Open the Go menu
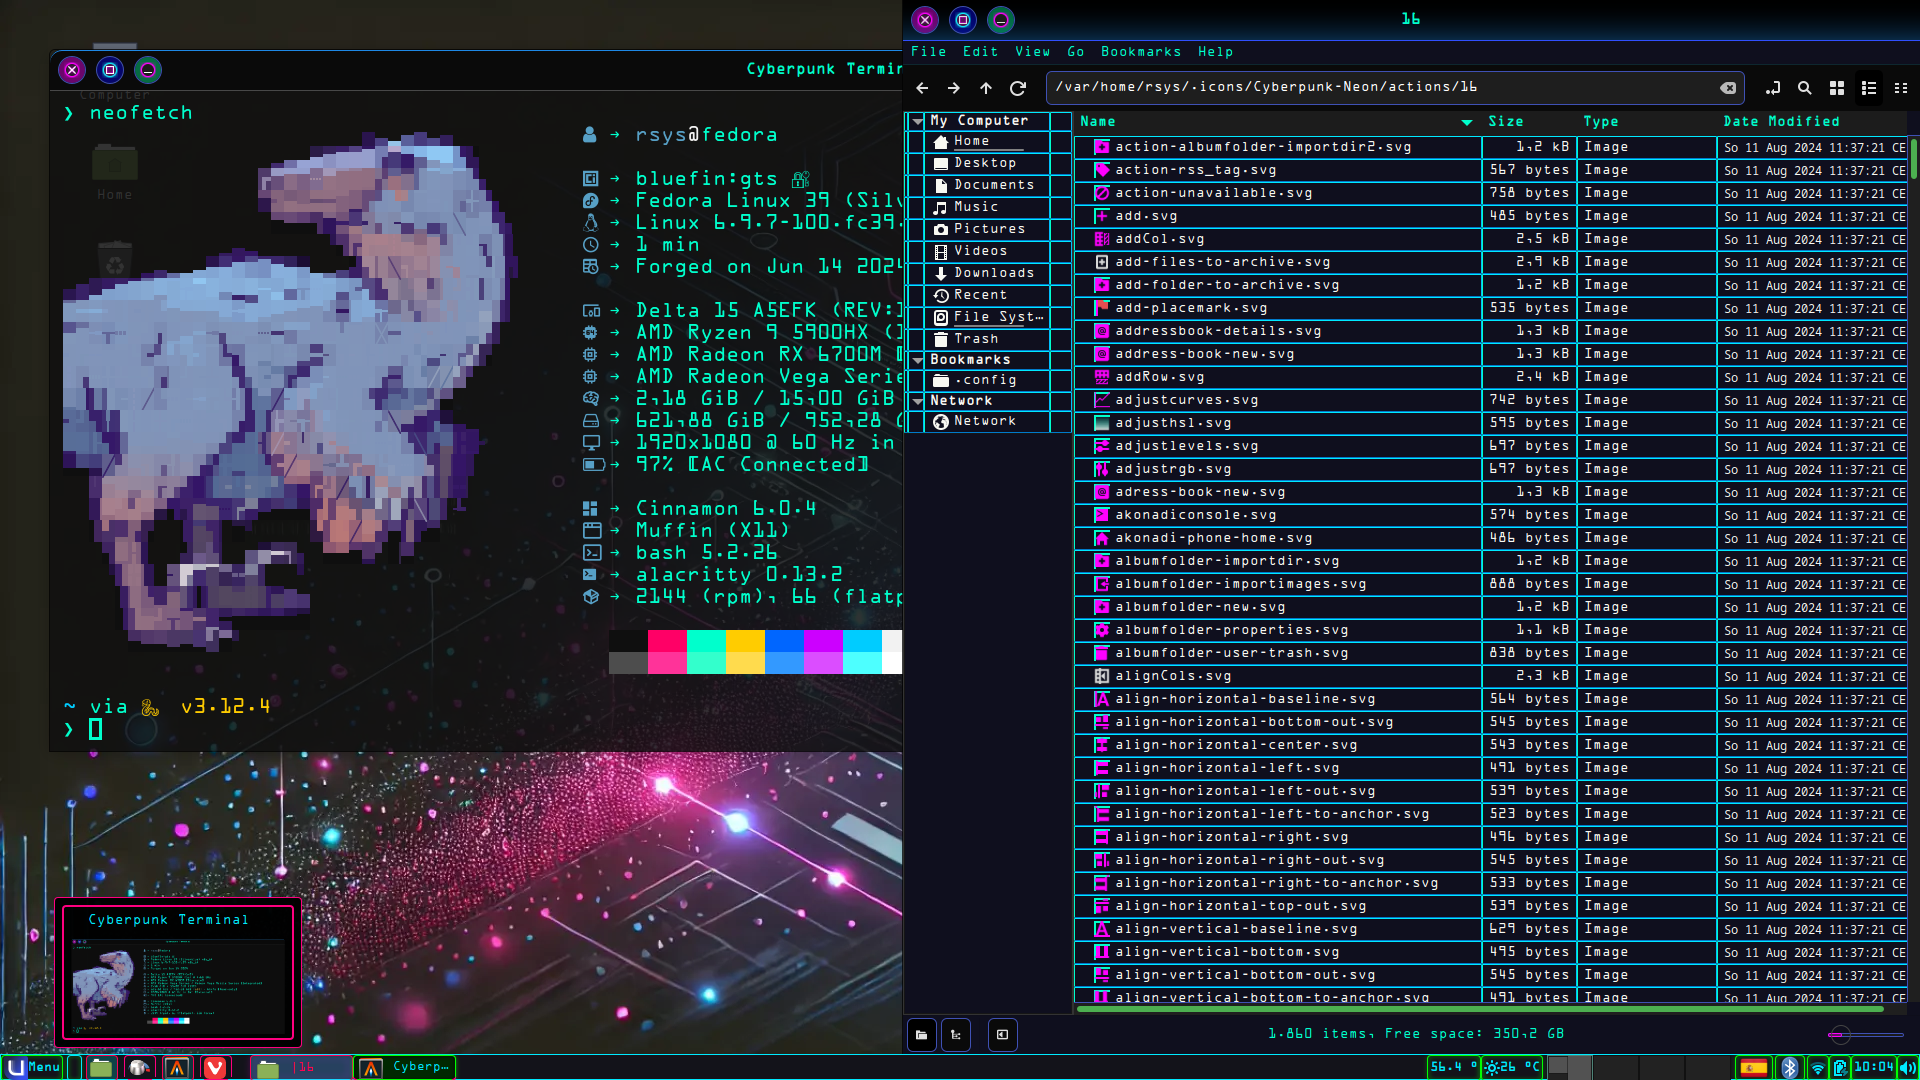This screenshot has height=1080, width=1920. coord(1076,52)
